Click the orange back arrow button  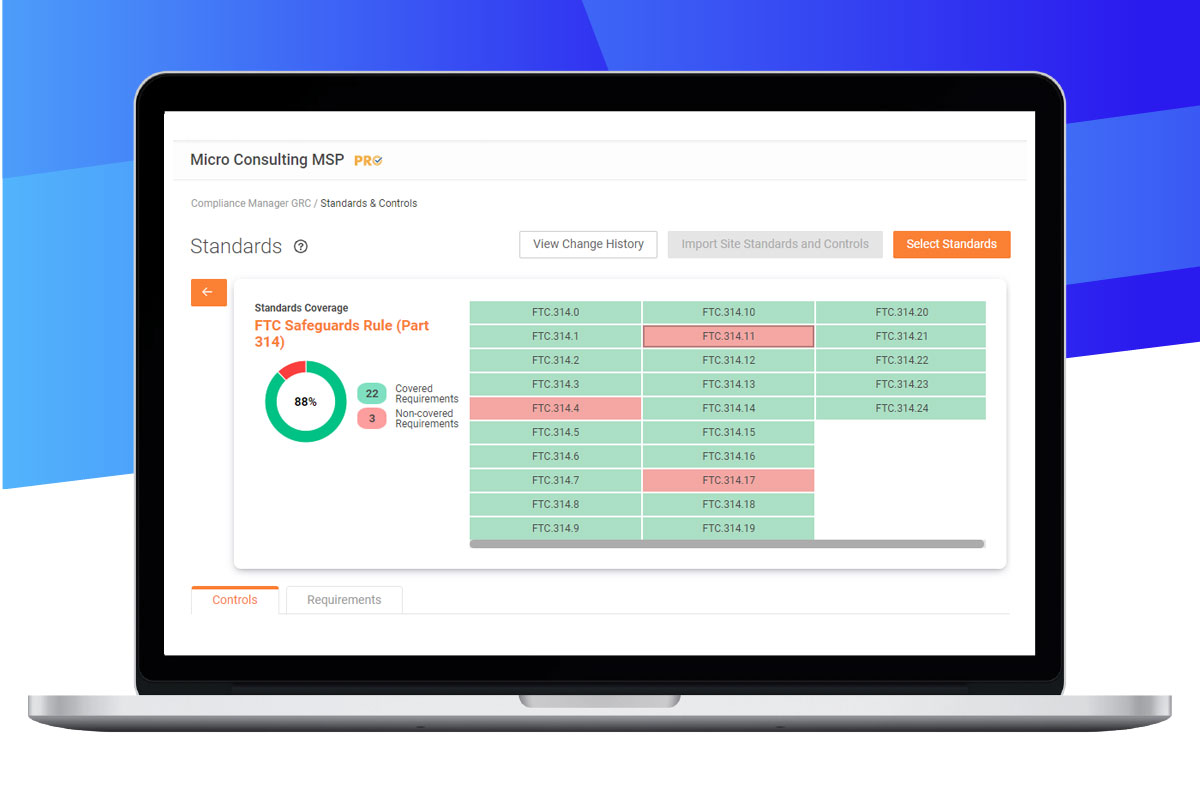208,292
